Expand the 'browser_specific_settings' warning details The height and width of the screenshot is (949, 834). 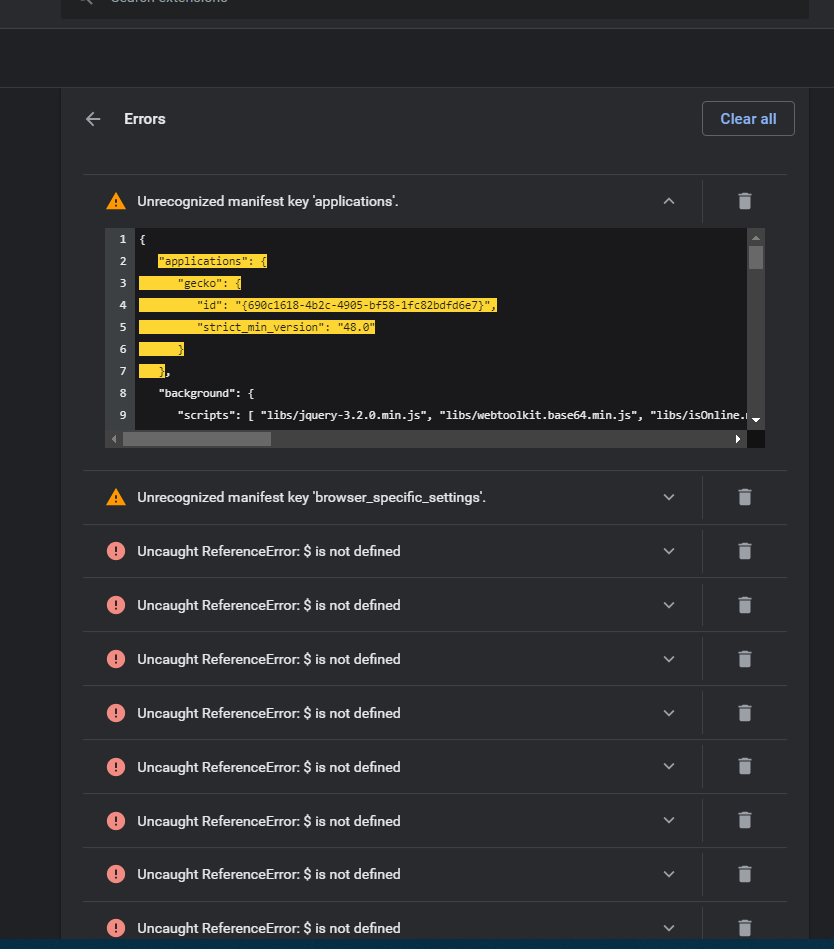[x=669, y=497]
